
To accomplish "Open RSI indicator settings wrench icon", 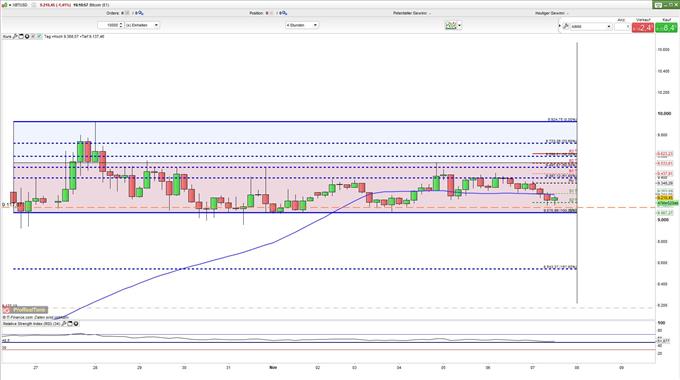I will (64, 324).
